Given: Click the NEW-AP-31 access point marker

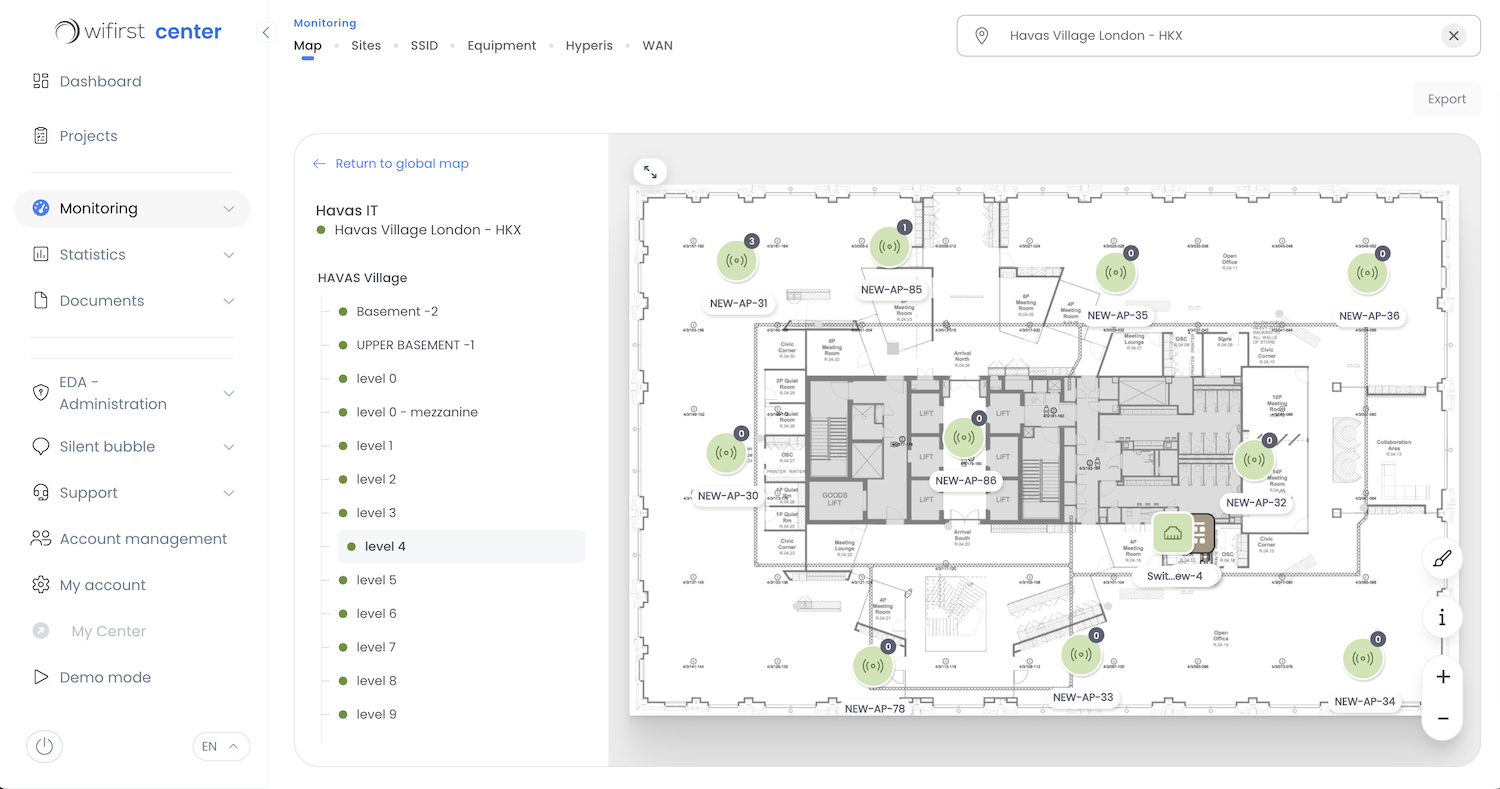Looking at the screenshot, I should tap(737, 259).
